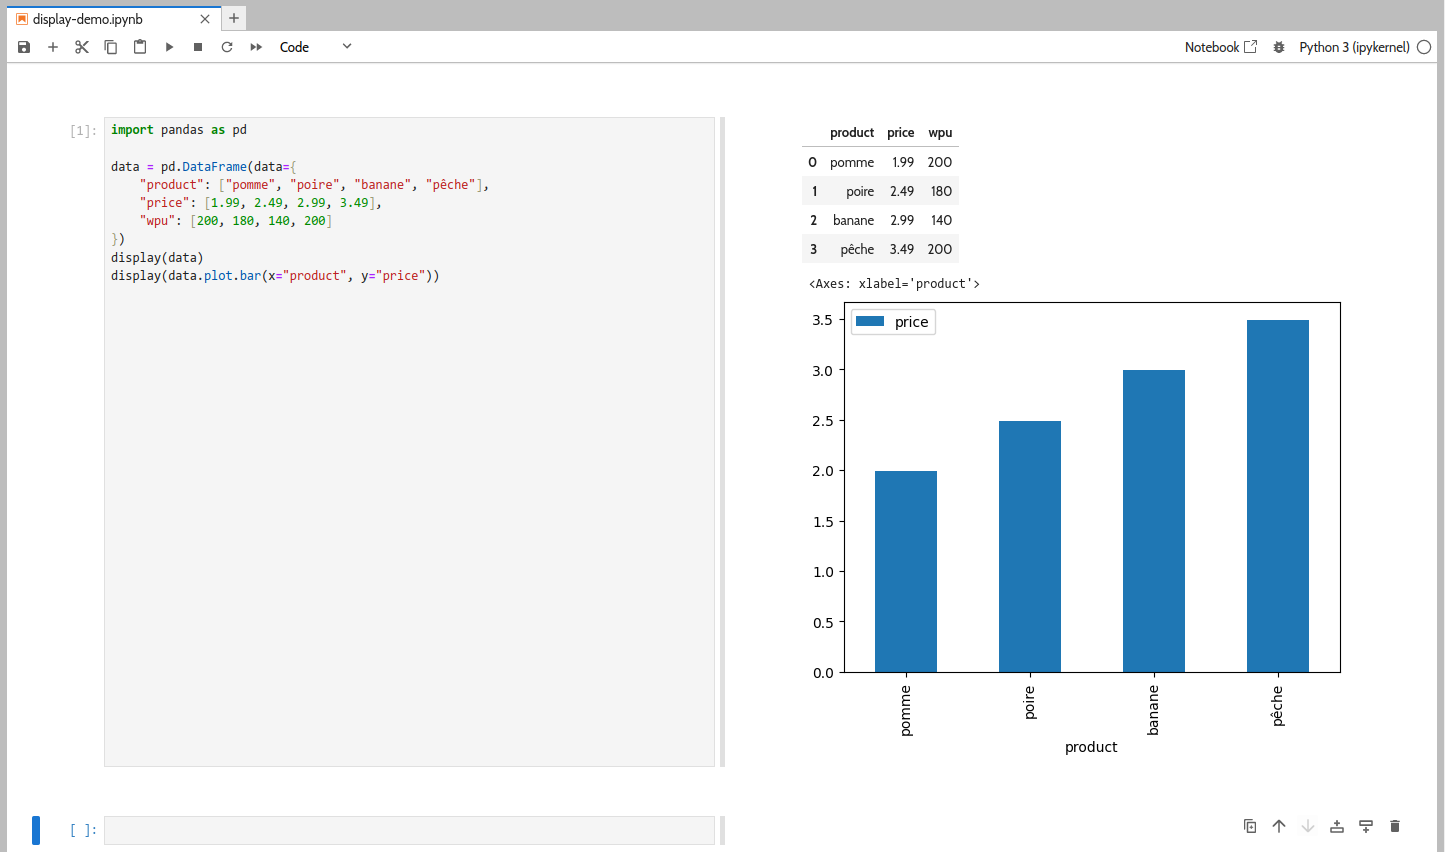Interrupt the kernel with the stop icon
This screenshot has width=1445, height=852.
198,47
